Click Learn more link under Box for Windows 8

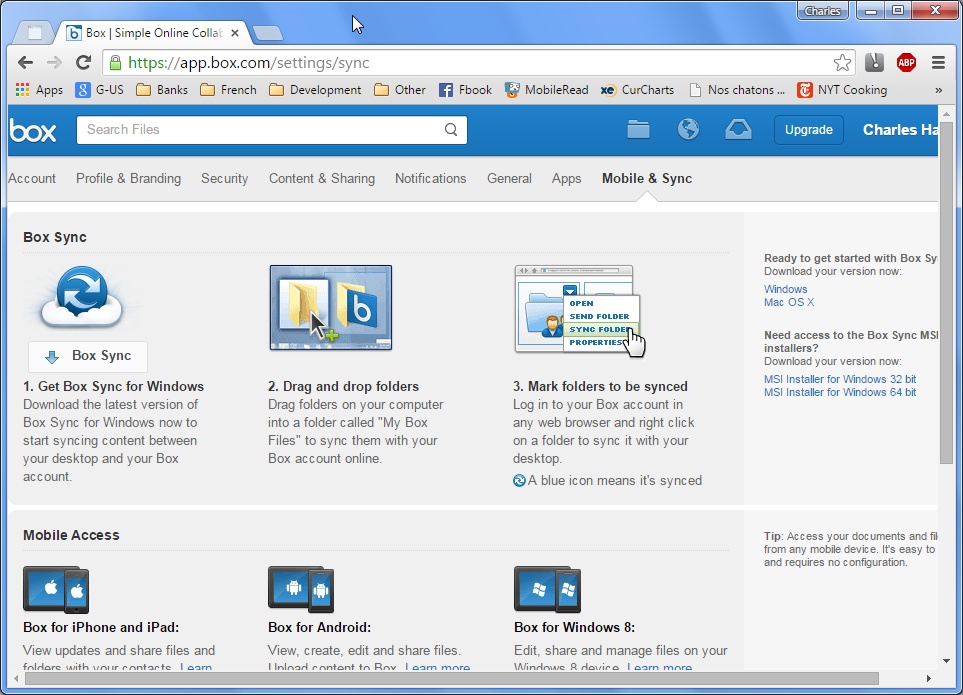coord(659,667)
